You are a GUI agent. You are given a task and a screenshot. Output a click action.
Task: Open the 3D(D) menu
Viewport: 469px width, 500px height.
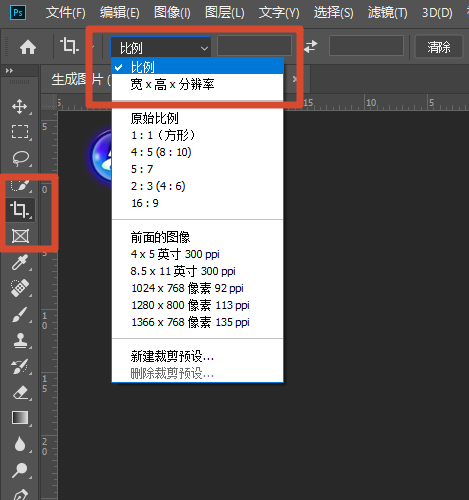[437, 13]
